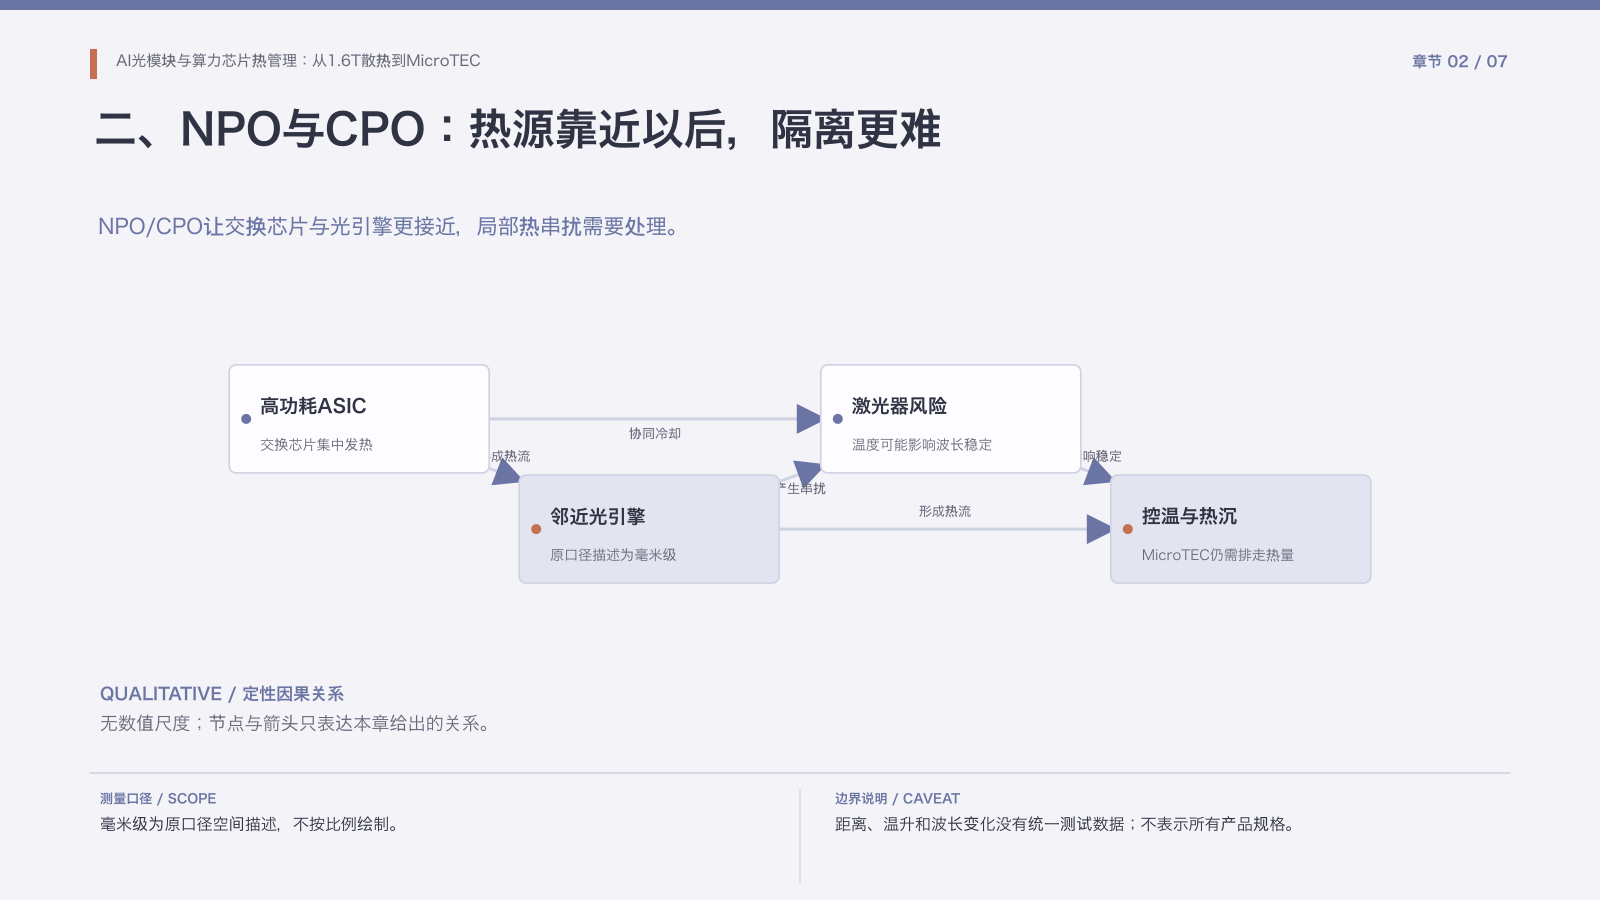Click the "温度可能影响波长稳定" description
This screenshot has height=900, width=1600.
[x=922, y=445]
